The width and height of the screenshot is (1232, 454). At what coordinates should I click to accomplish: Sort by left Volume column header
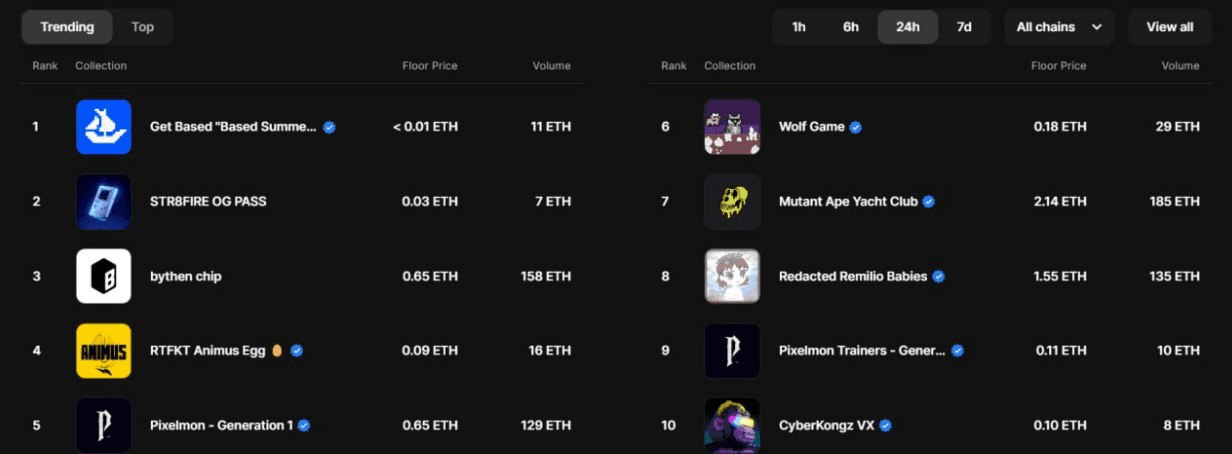[551, 66]
